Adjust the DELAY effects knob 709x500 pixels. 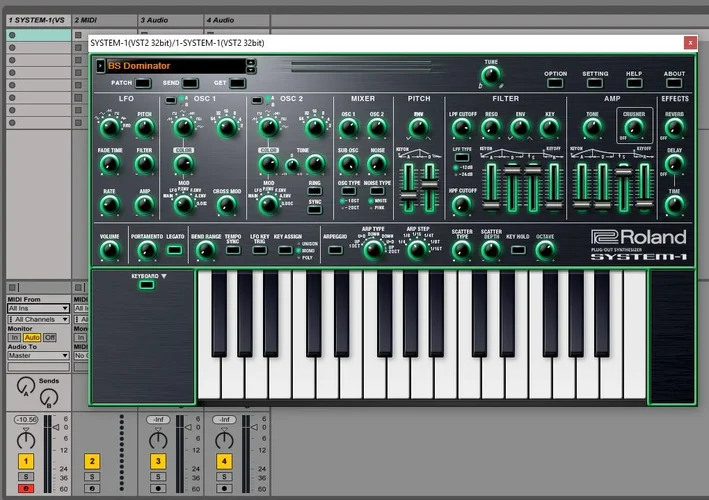click(x=674, y=164)
